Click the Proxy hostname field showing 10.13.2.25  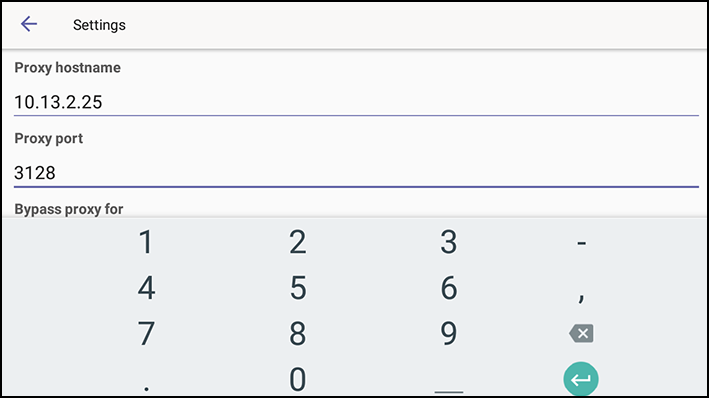click(x=356, y=102)
